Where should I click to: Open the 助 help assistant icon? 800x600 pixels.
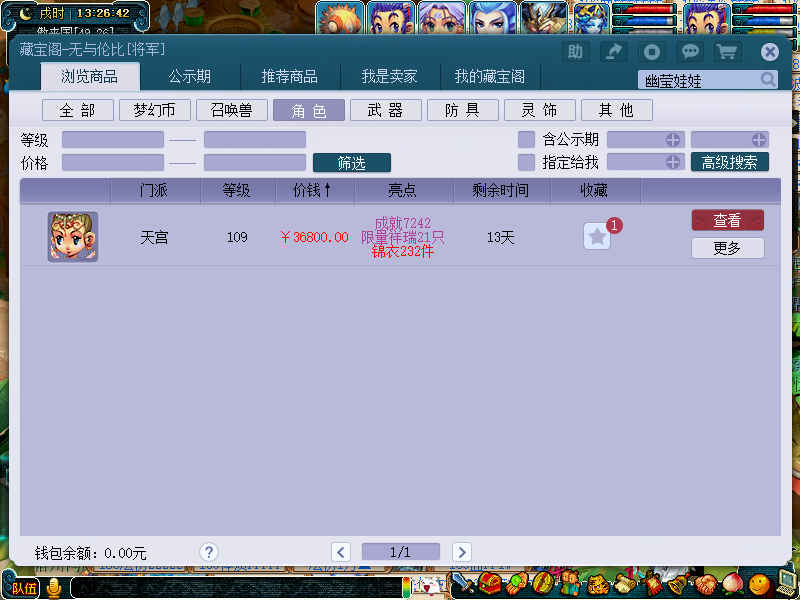[x=576, y=52]
